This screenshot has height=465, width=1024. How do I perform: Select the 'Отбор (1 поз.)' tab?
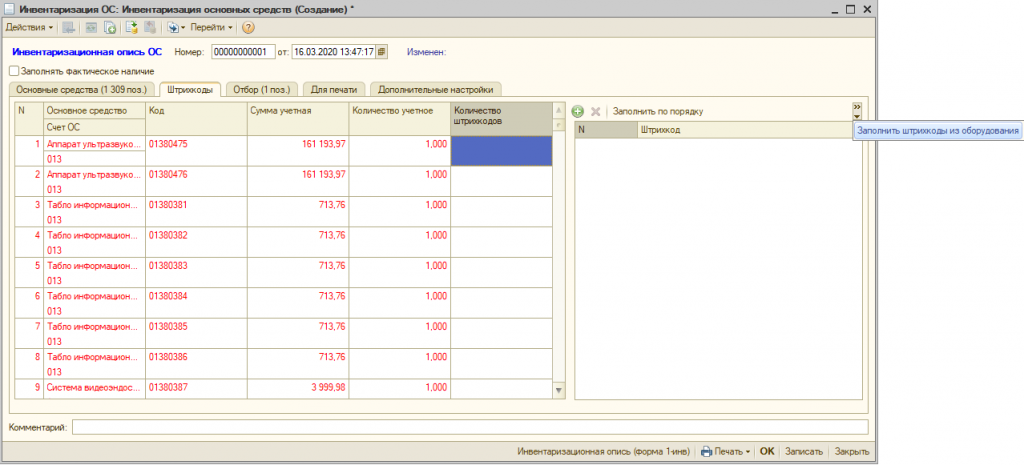click(261, 90)
